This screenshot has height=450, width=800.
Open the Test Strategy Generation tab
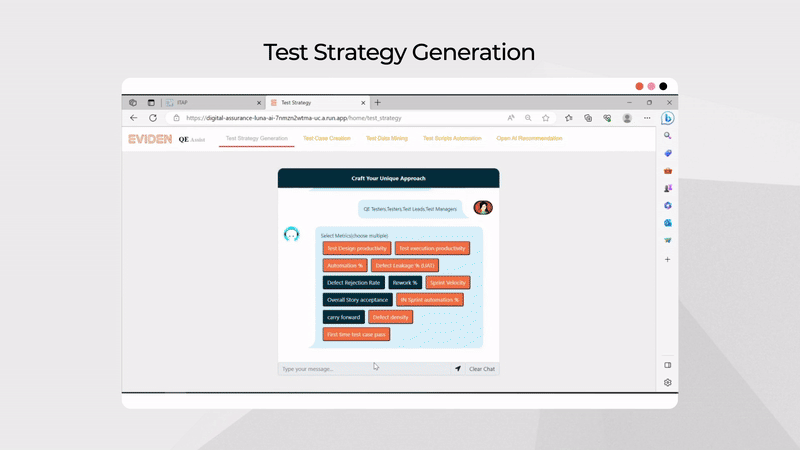click(x=257, y=138)
